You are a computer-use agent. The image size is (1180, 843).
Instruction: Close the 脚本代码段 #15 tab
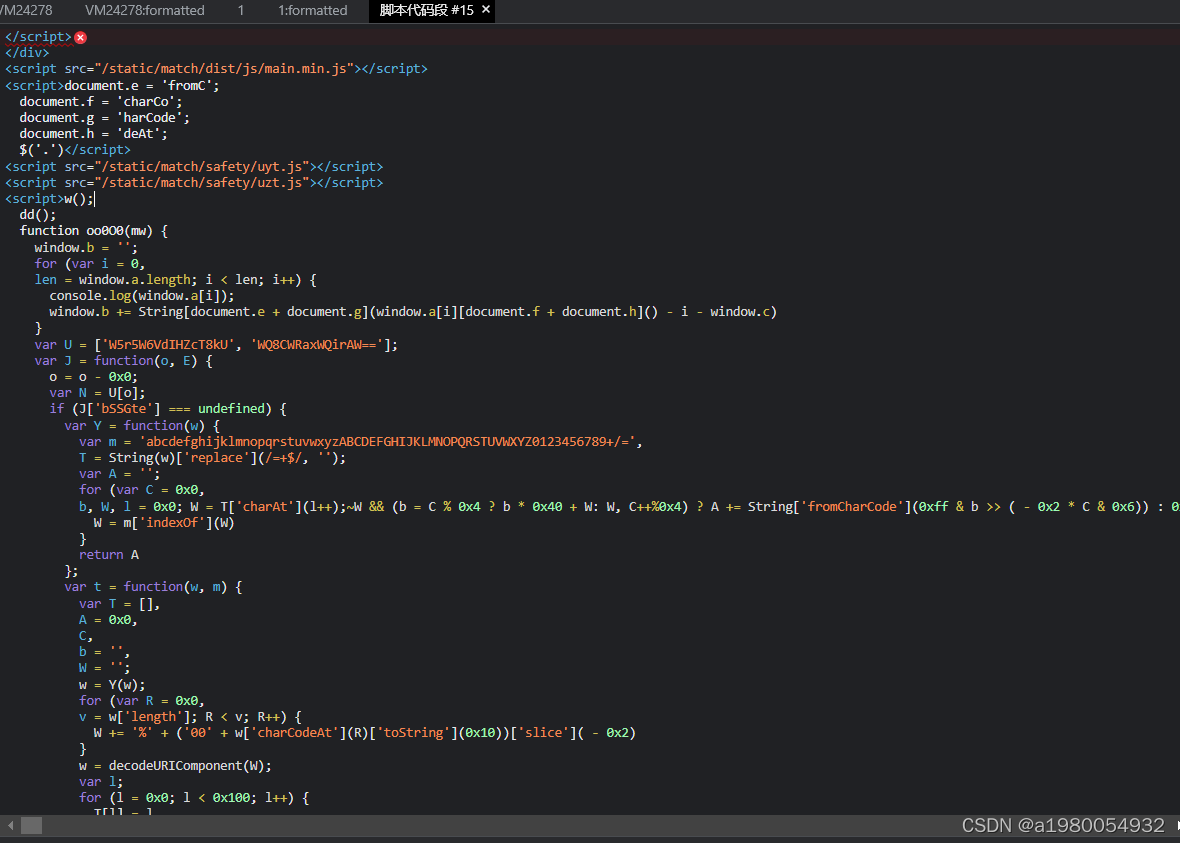click(x=485, y=10)
